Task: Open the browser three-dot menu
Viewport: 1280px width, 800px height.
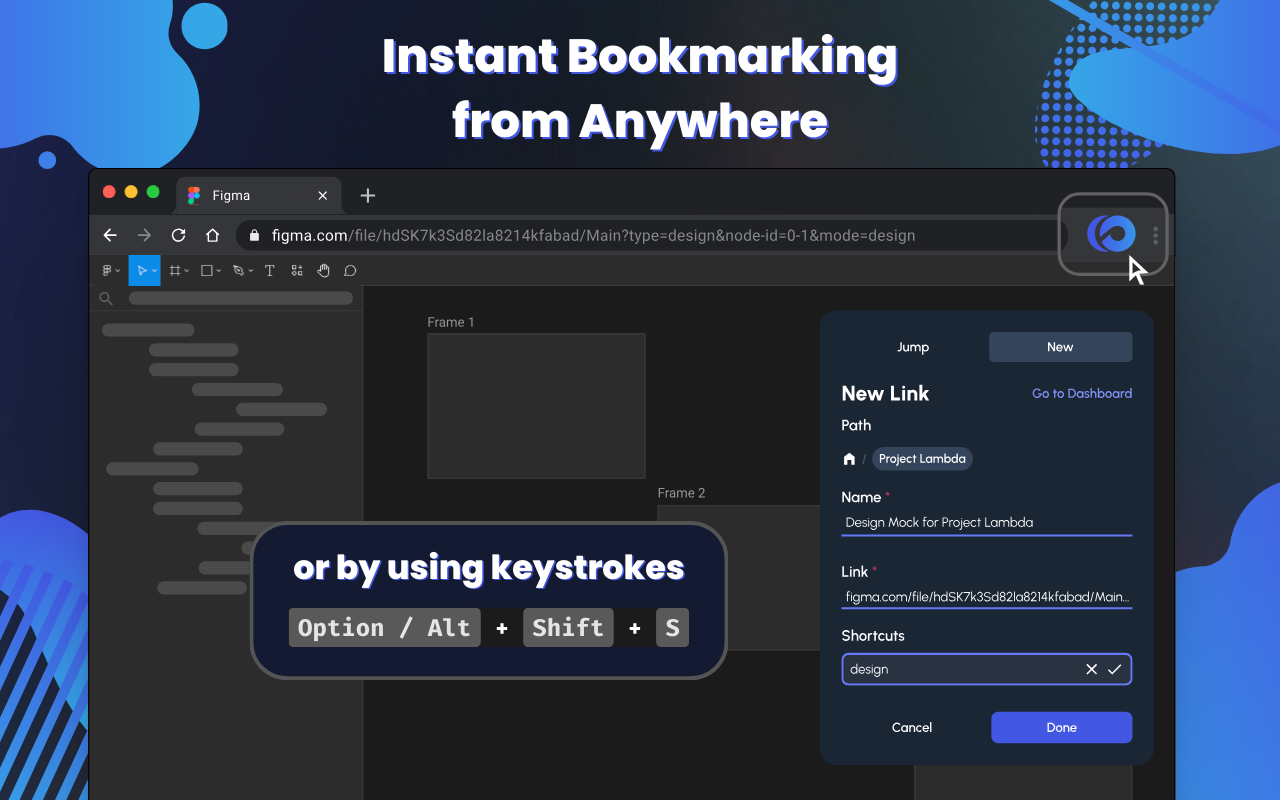Action: pos(1155,235)
